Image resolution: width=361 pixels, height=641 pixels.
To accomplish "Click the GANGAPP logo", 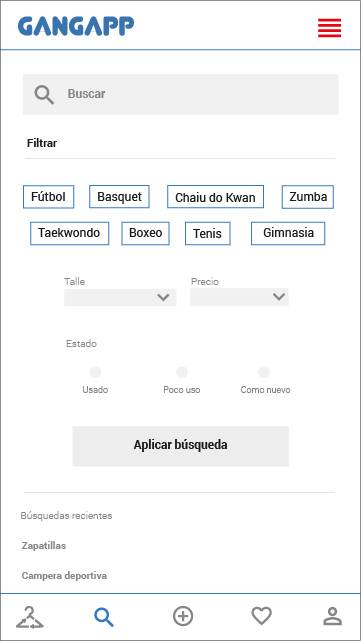I will [x=76, y=27].
